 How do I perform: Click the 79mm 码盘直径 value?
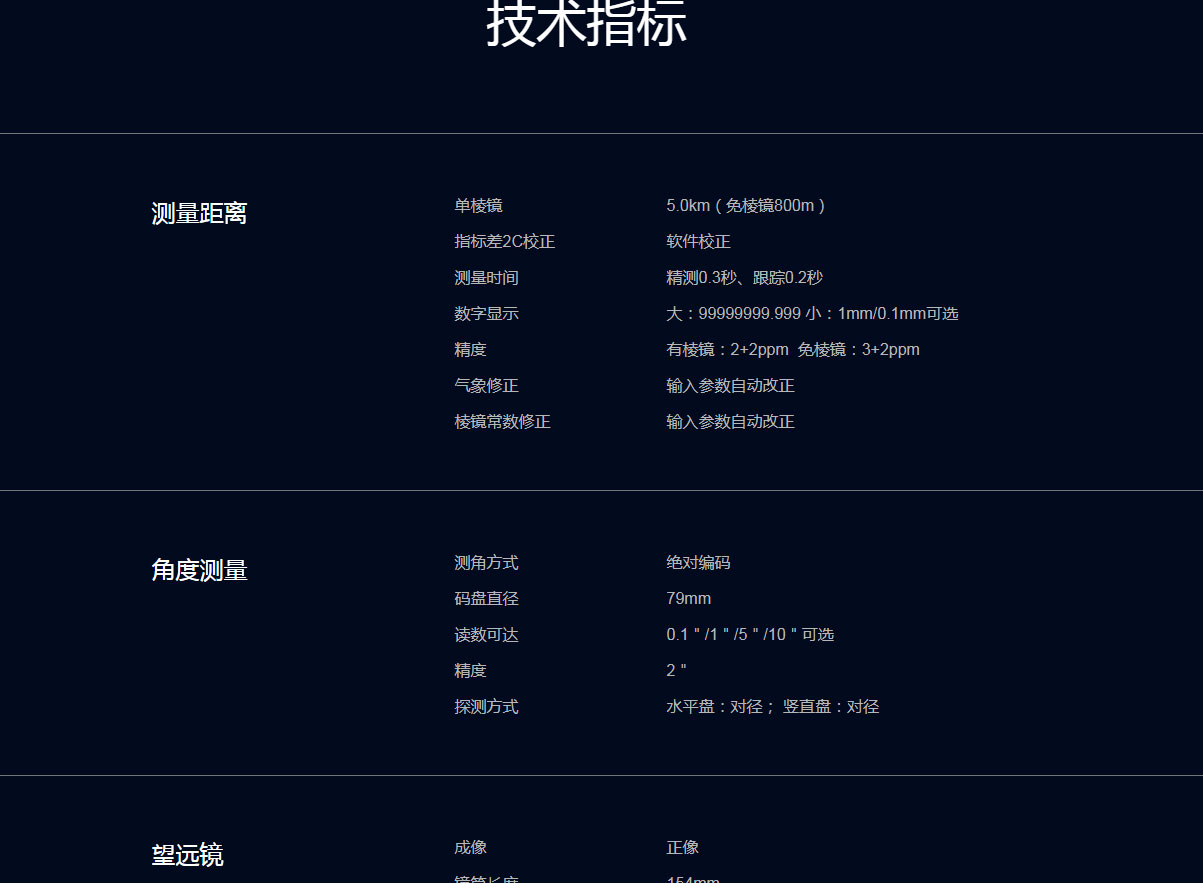(688, 599)
